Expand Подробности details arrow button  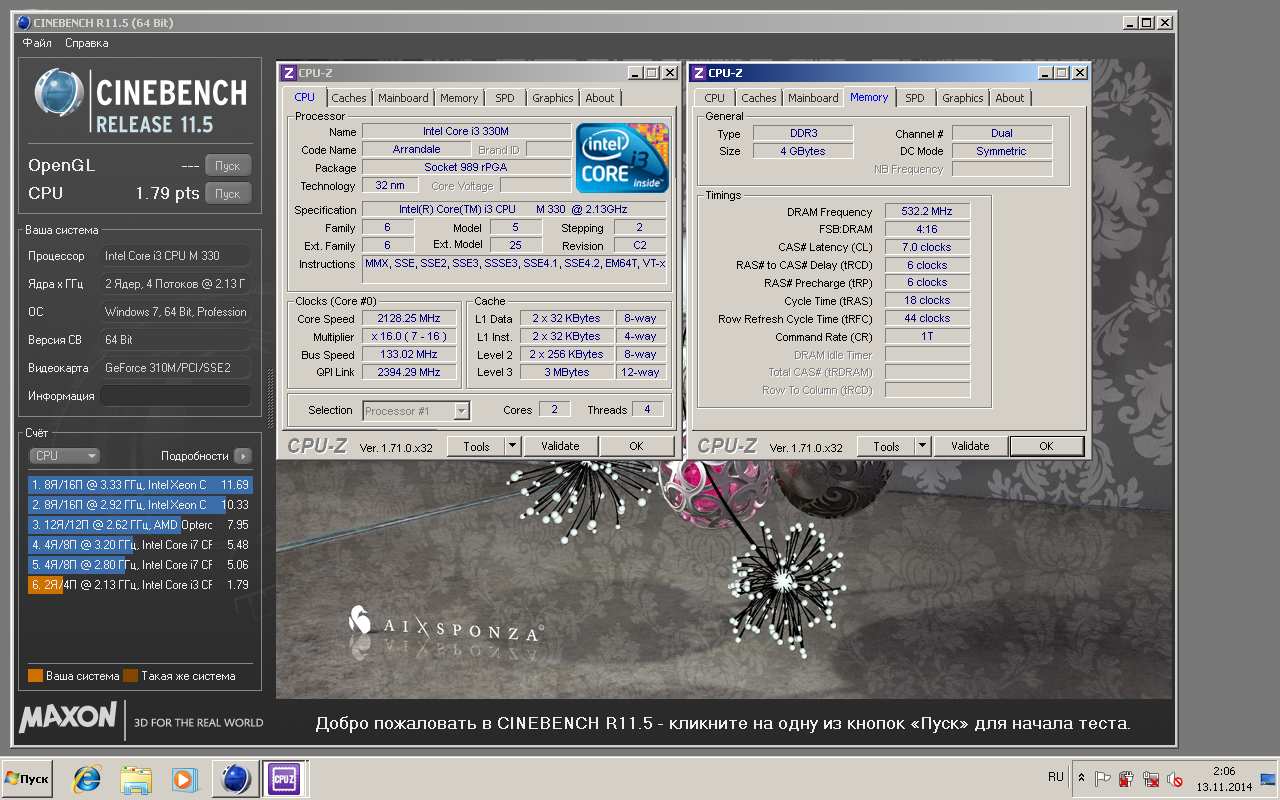(243, 455)
